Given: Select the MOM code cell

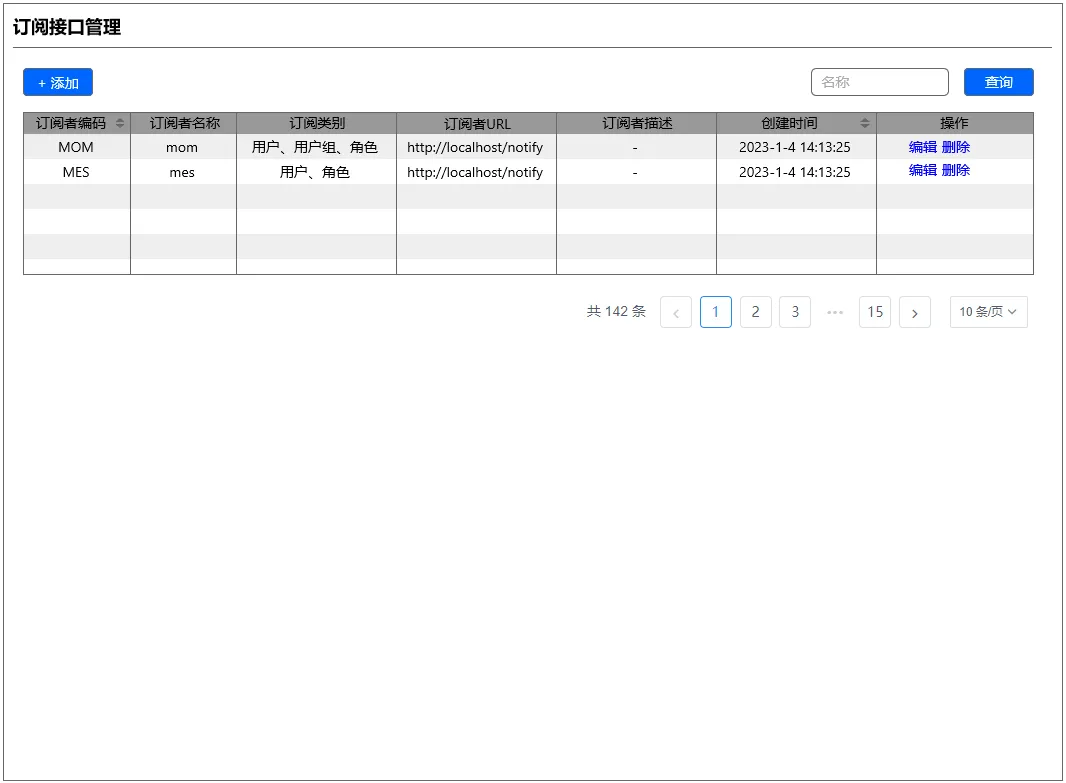Looking at the screenshot, I should point(76,147).
